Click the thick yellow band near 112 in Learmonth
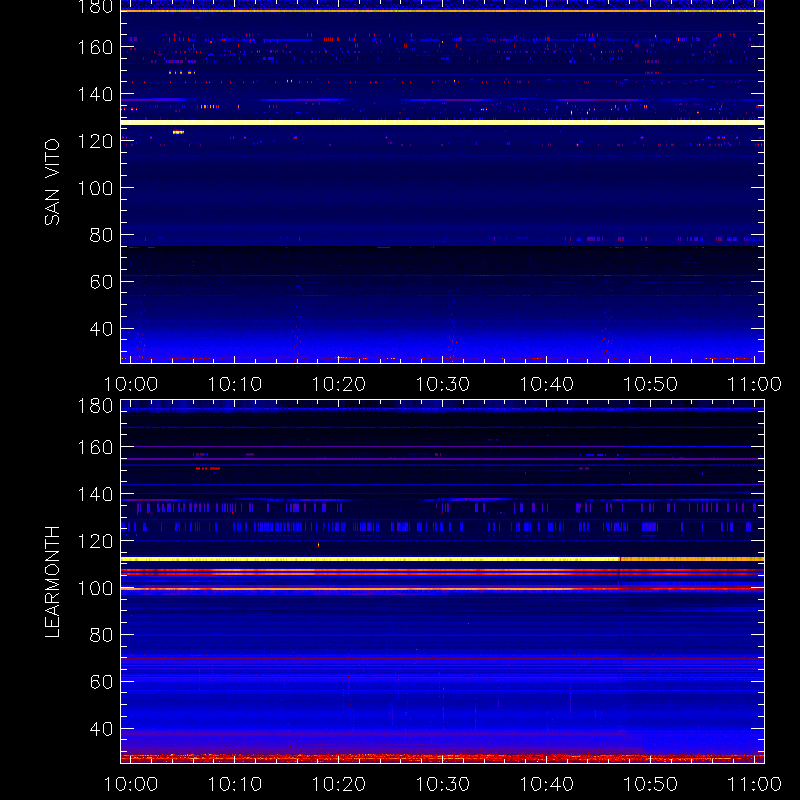Image resolution: width=800 pixels, height=800 pixels. click(442, 559)
